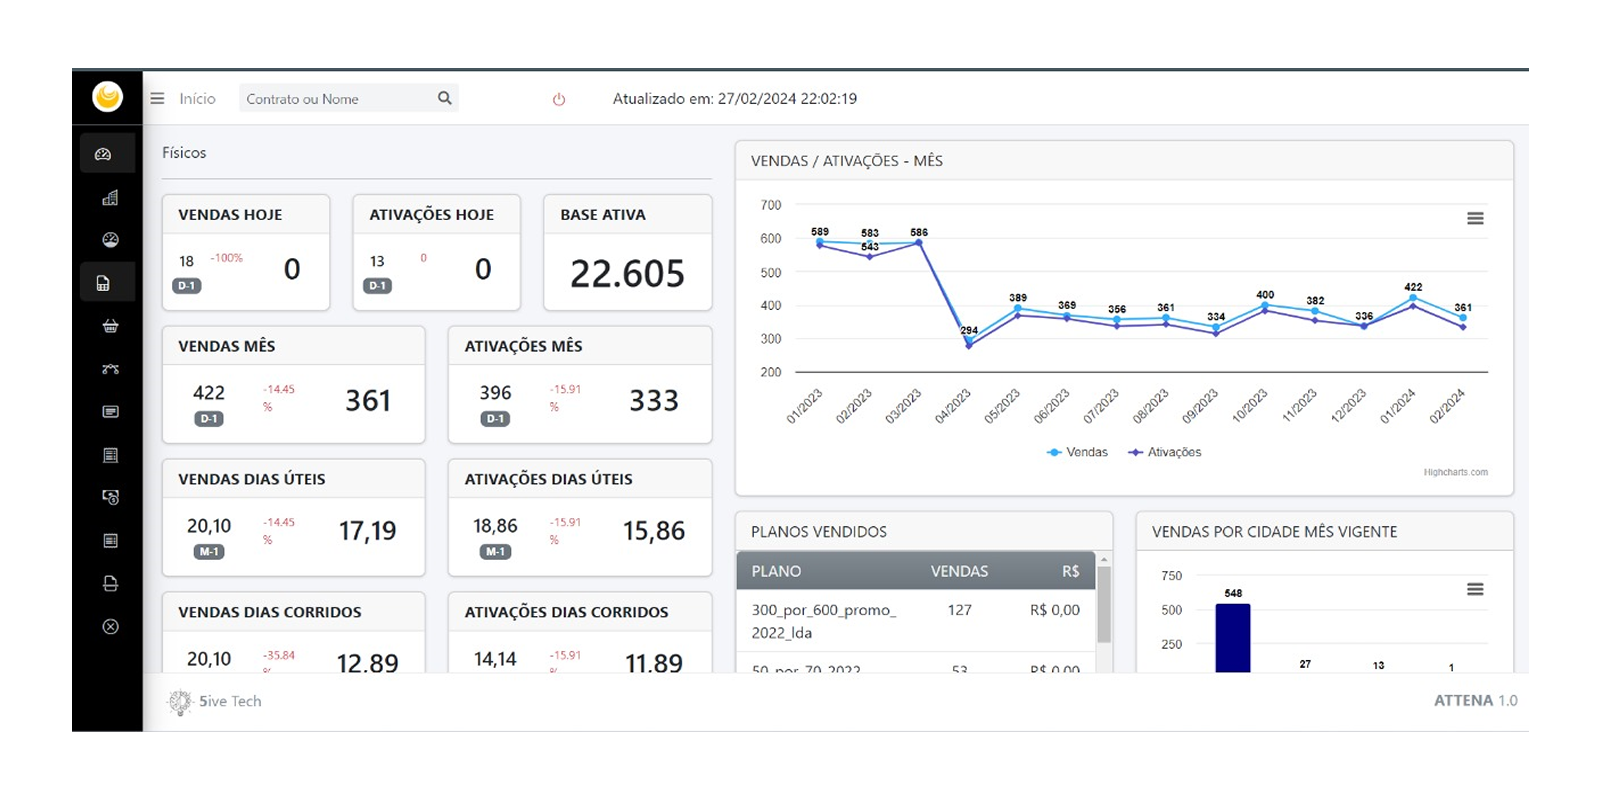
Task: Click the M-1 badge in Ativações Dias Úteis card
Action: 495,552
